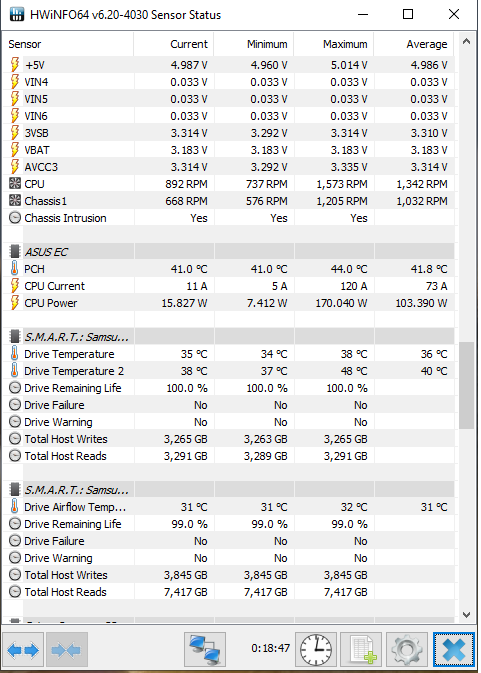Viewport: 481px width, 673px height.
Task: Close sensor window with blue X
Action: coord(454,650)
